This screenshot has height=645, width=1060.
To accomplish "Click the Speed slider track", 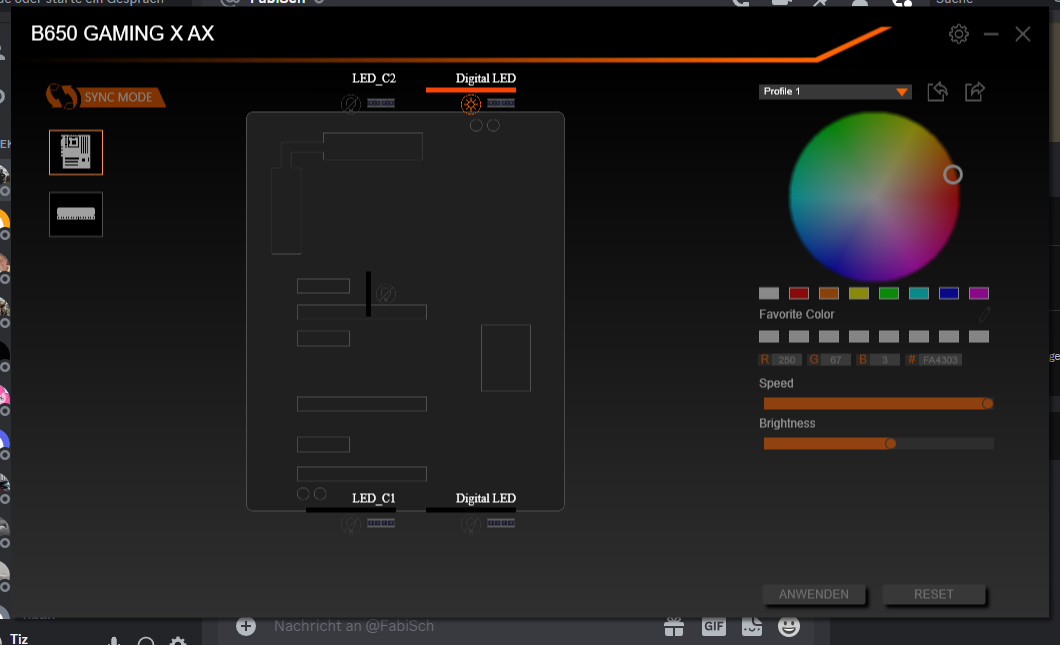I will tap(878, 404).
